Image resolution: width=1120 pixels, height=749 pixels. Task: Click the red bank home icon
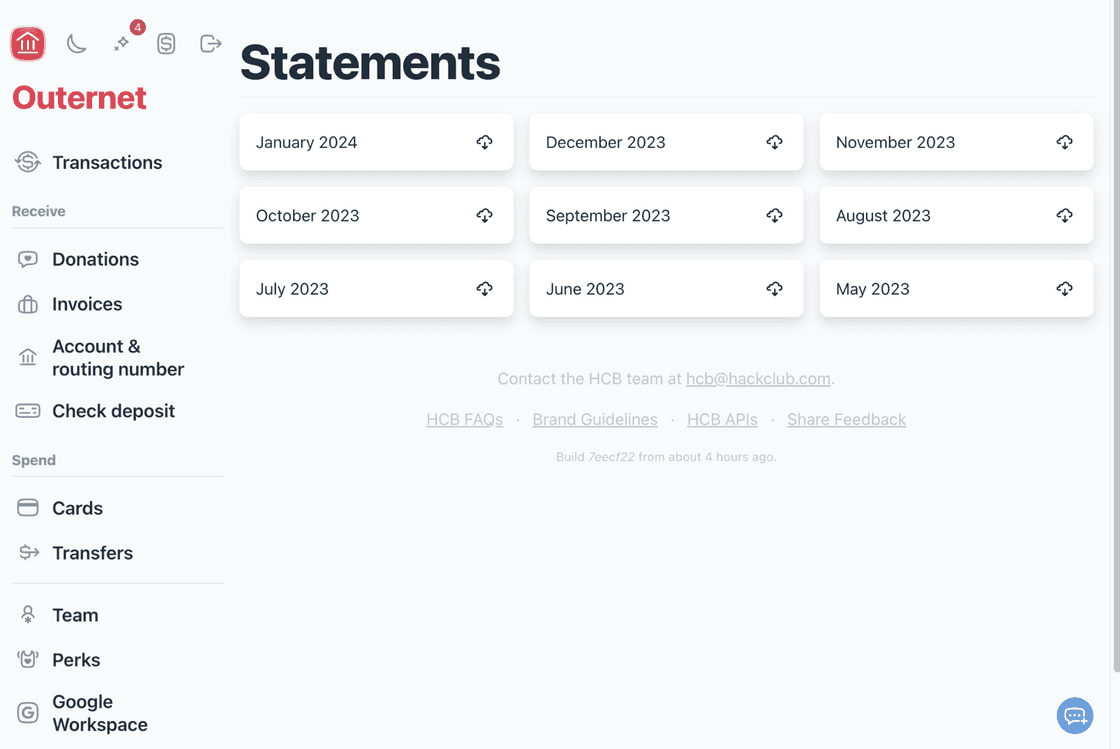point(28,43)
